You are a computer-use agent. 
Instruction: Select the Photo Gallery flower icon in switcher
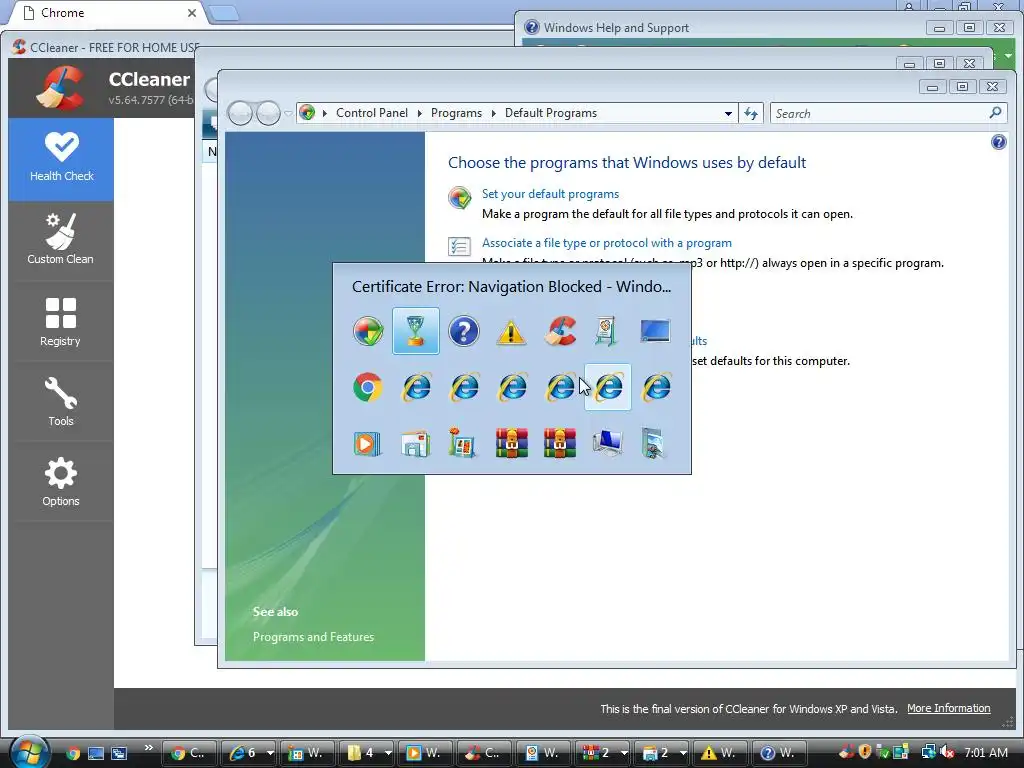[x=464, y=443]
